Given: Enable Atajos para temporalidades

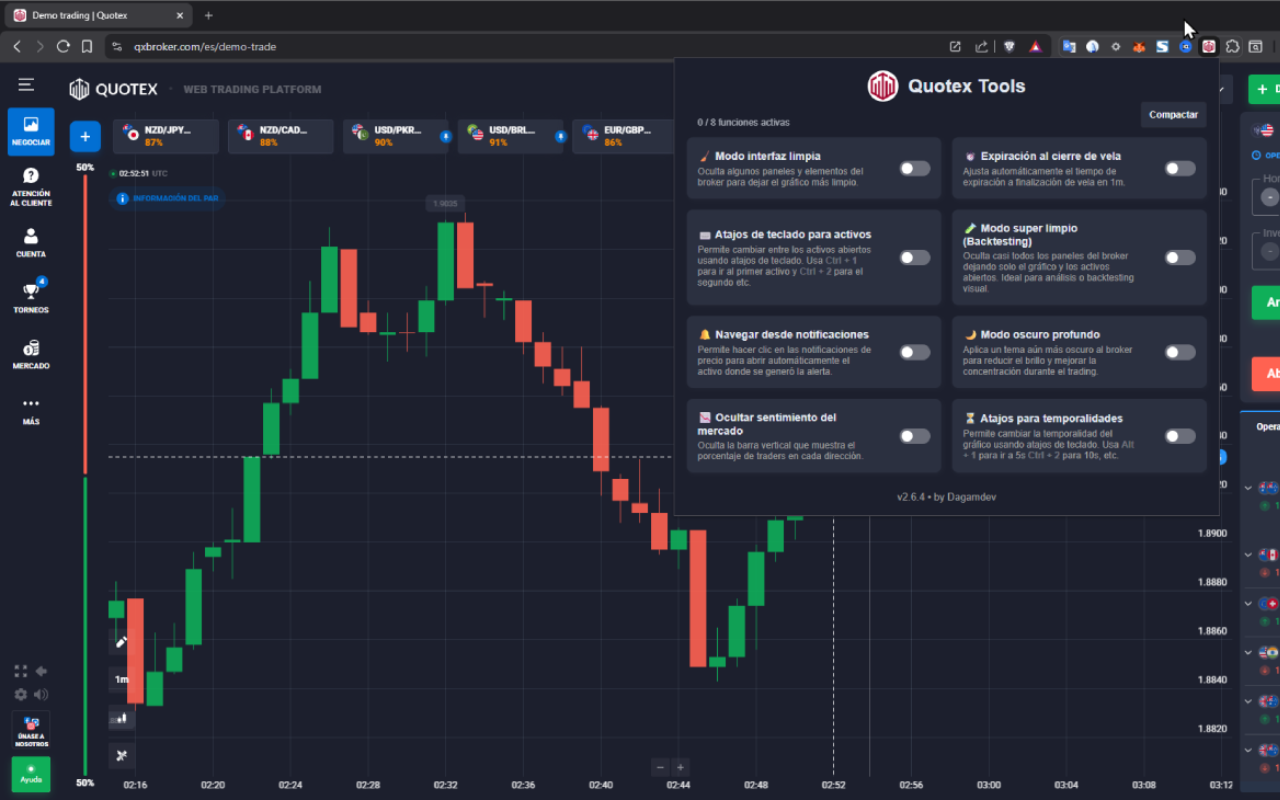Looking at the screenshot, I should [x=1180, y=436].
